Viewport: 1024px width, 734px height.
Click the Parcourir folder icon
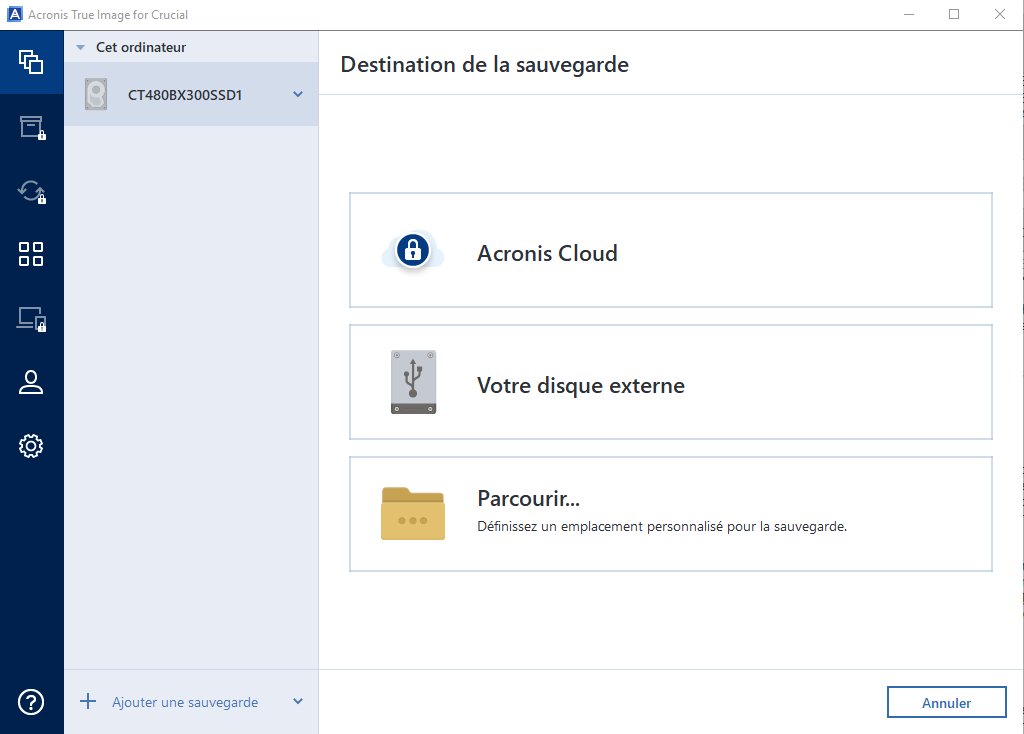coord(412,514)
